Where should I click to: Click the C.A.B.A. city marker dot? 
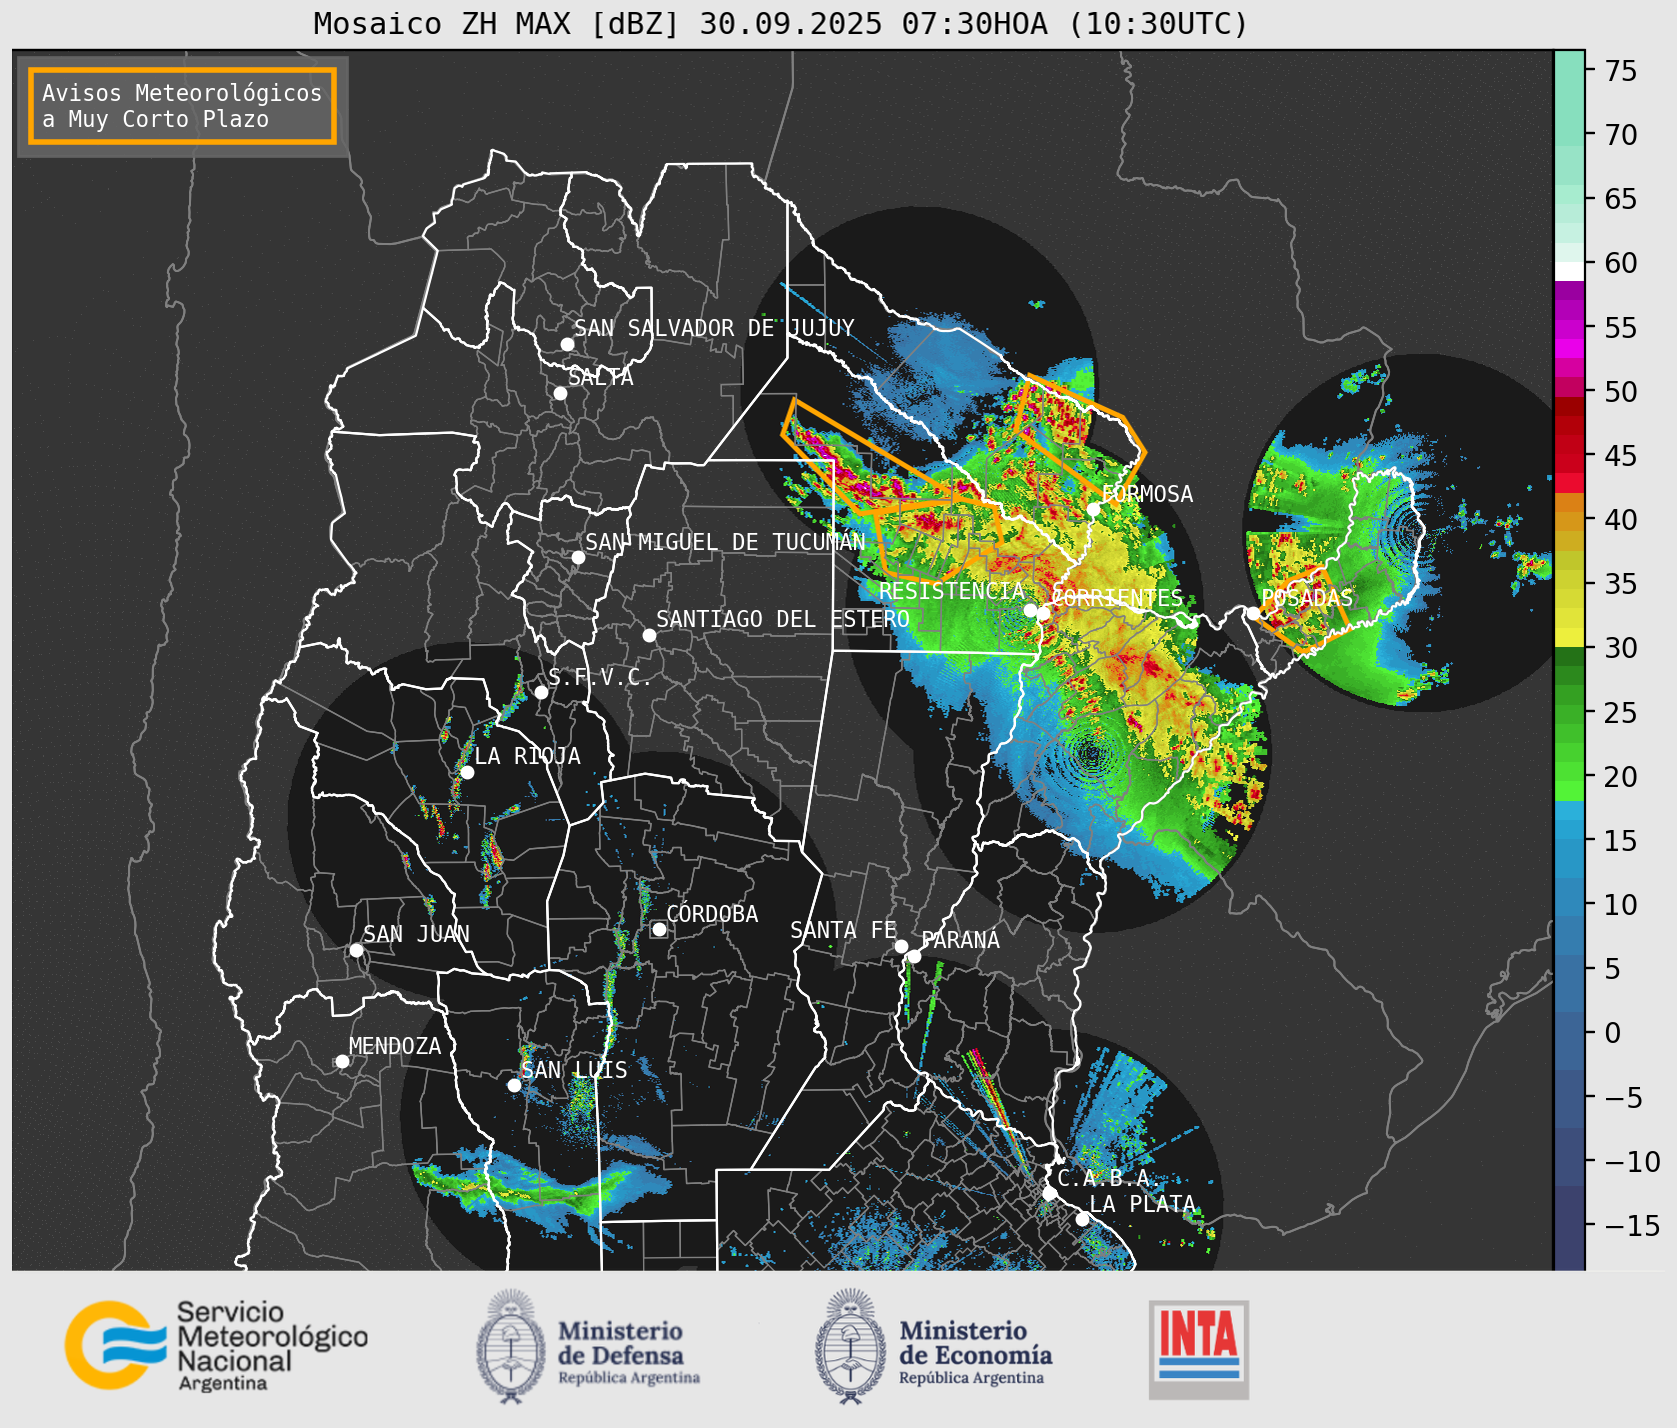coord(1050,1193)
